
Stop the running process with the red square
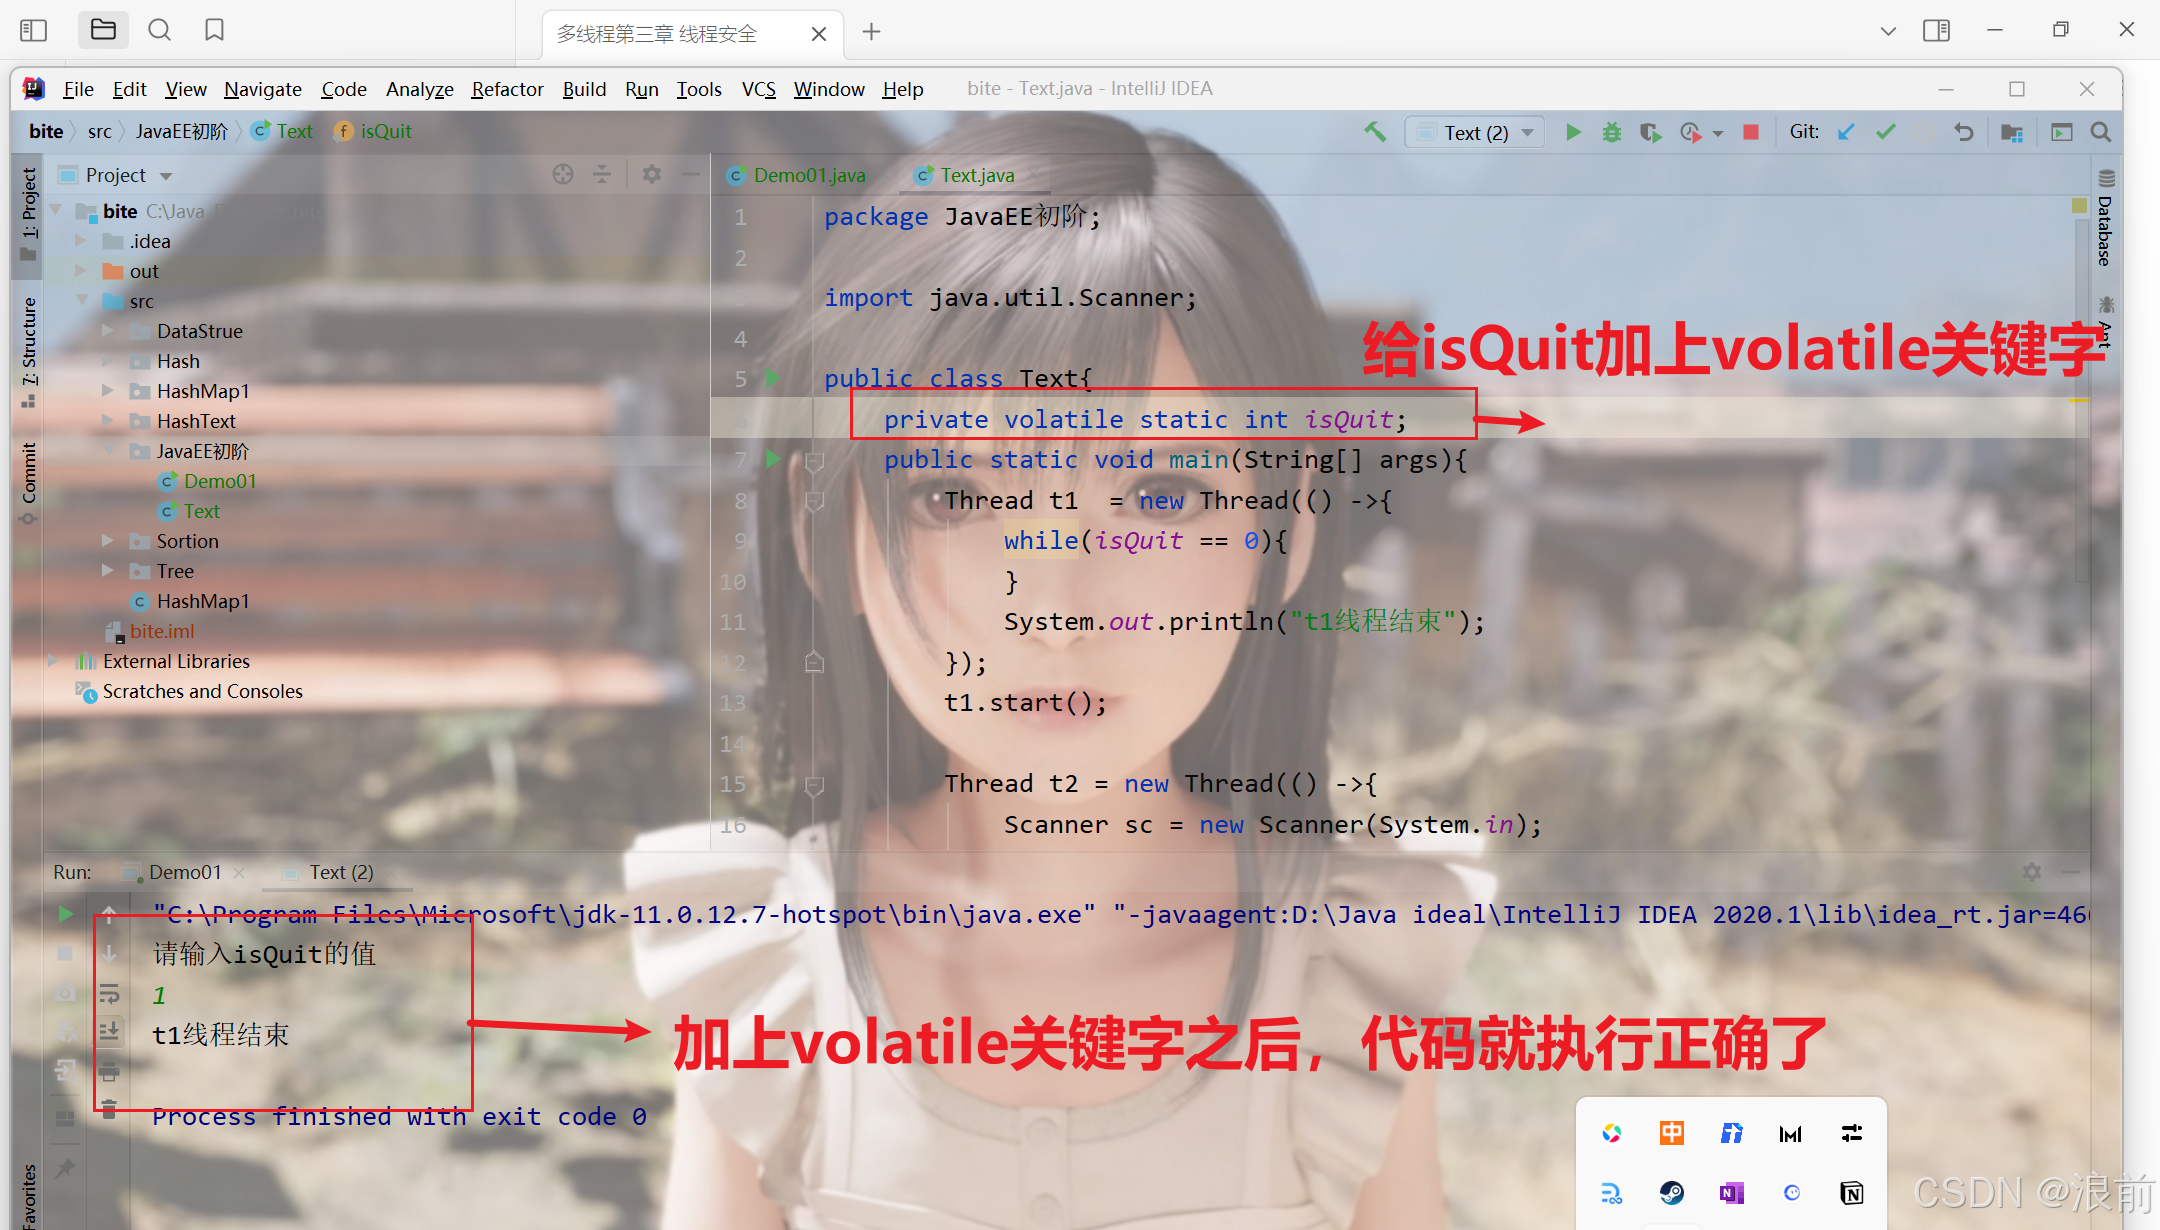point(1750,131)
